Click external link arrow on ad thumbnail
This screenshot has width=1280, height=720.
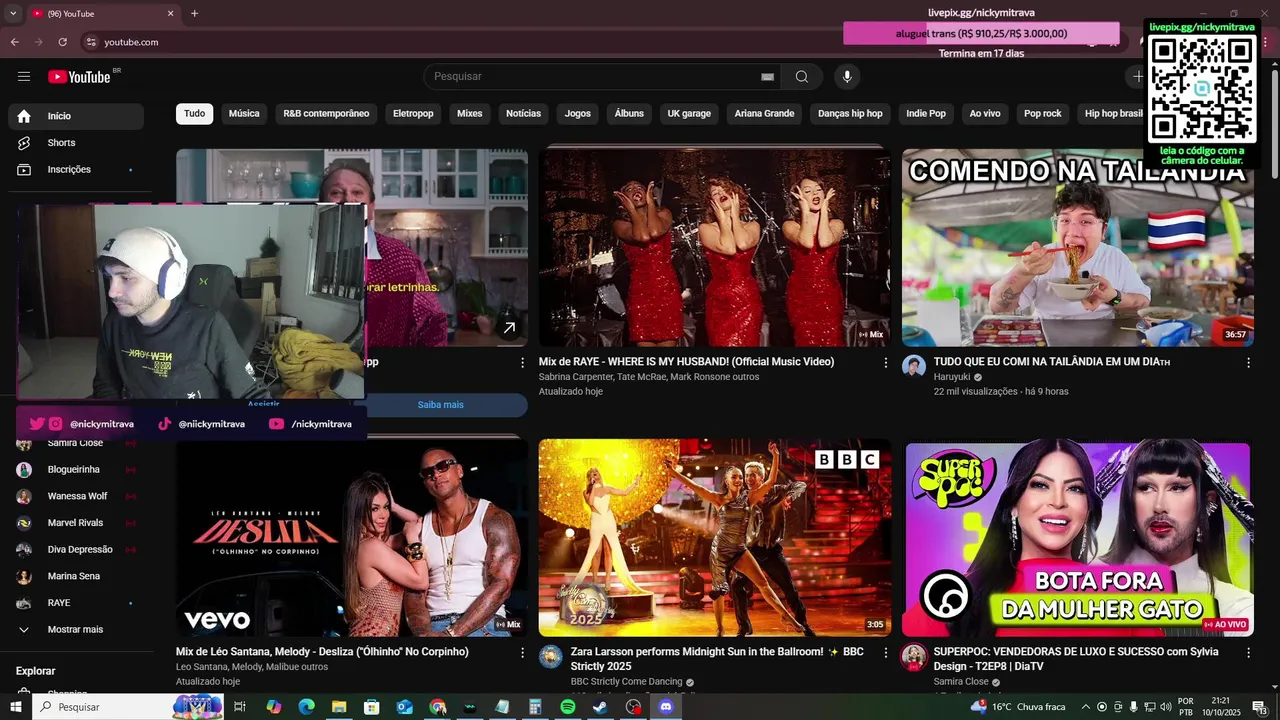point(509,327)
